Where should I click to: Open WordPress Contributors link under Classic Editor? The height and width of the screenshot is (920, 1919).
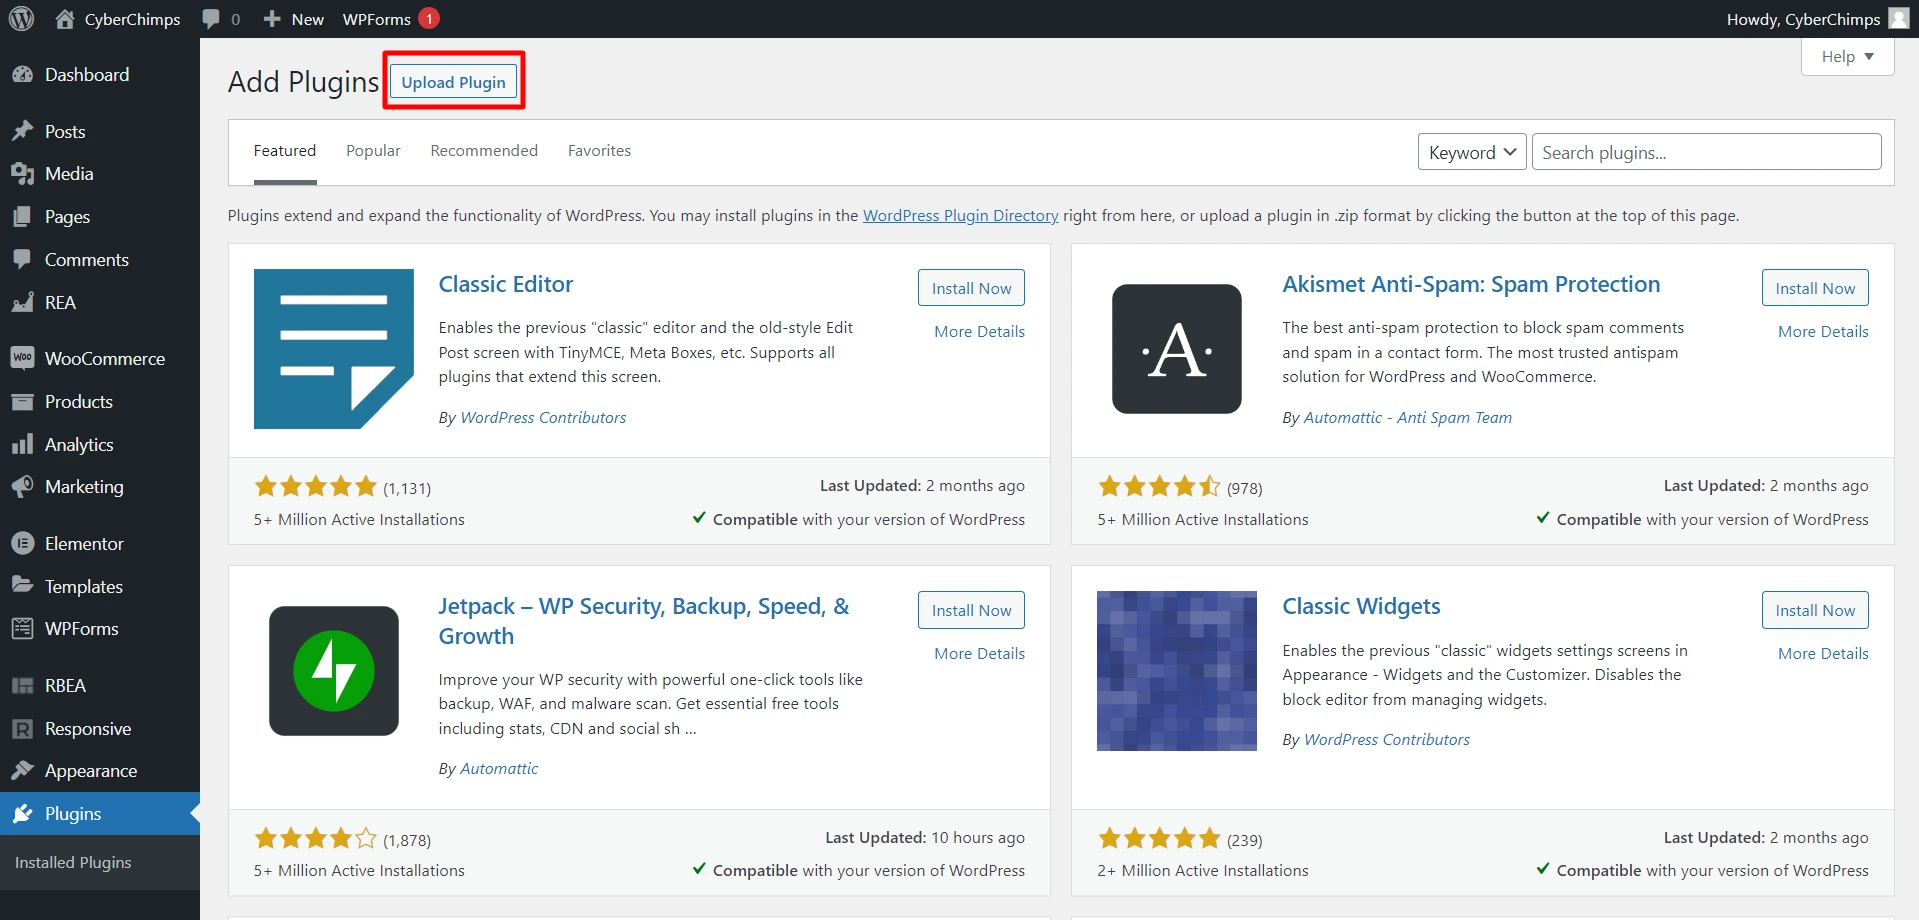(543, 418)
